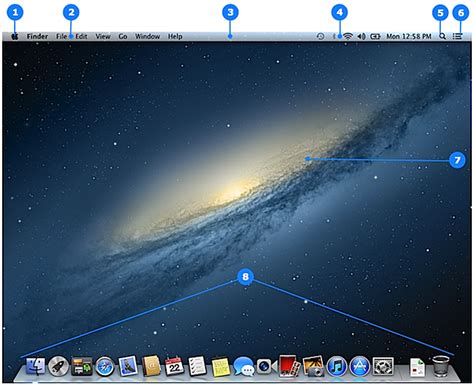Open the volume control in menu bar
The height and width of the screenshot is (387, 474).
pos(361,36)
